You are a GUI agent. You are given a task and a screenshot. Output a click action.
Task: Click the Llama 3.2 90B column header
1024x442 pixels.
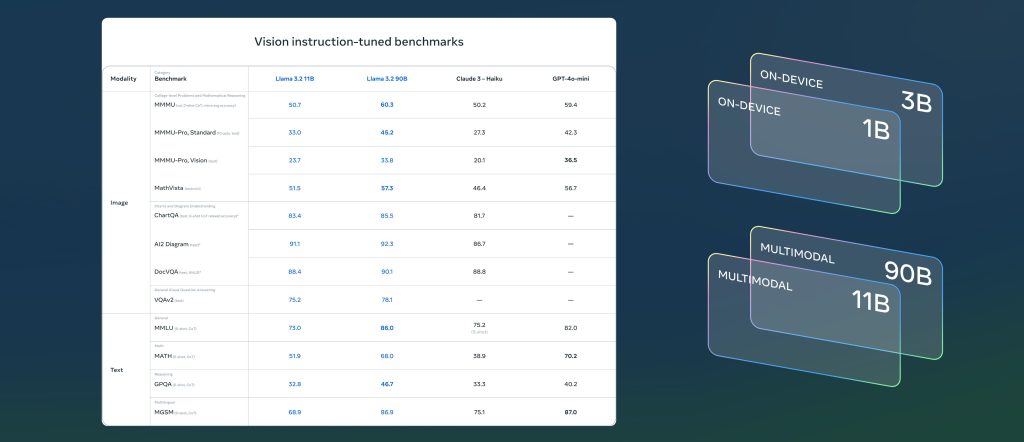point(387,79)
